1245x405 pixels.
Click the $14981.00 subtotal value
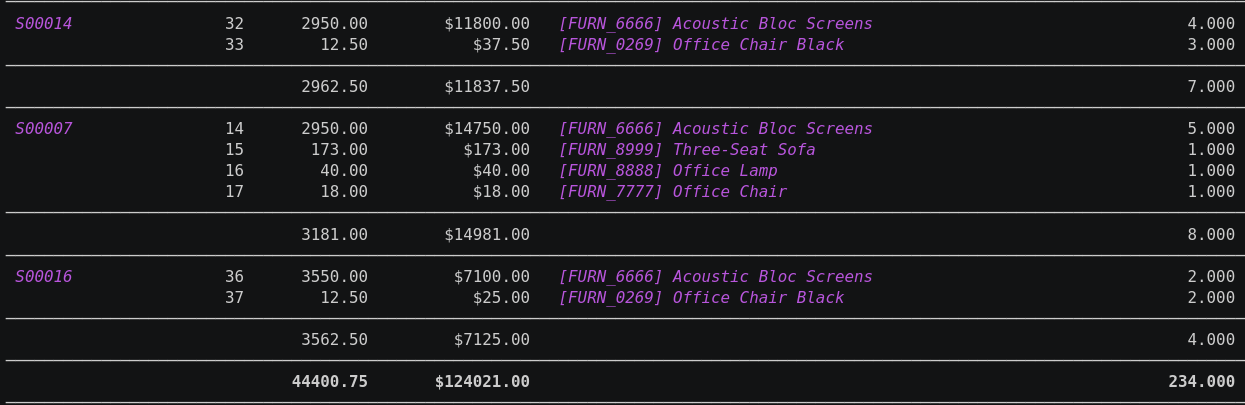click(487, 235)
